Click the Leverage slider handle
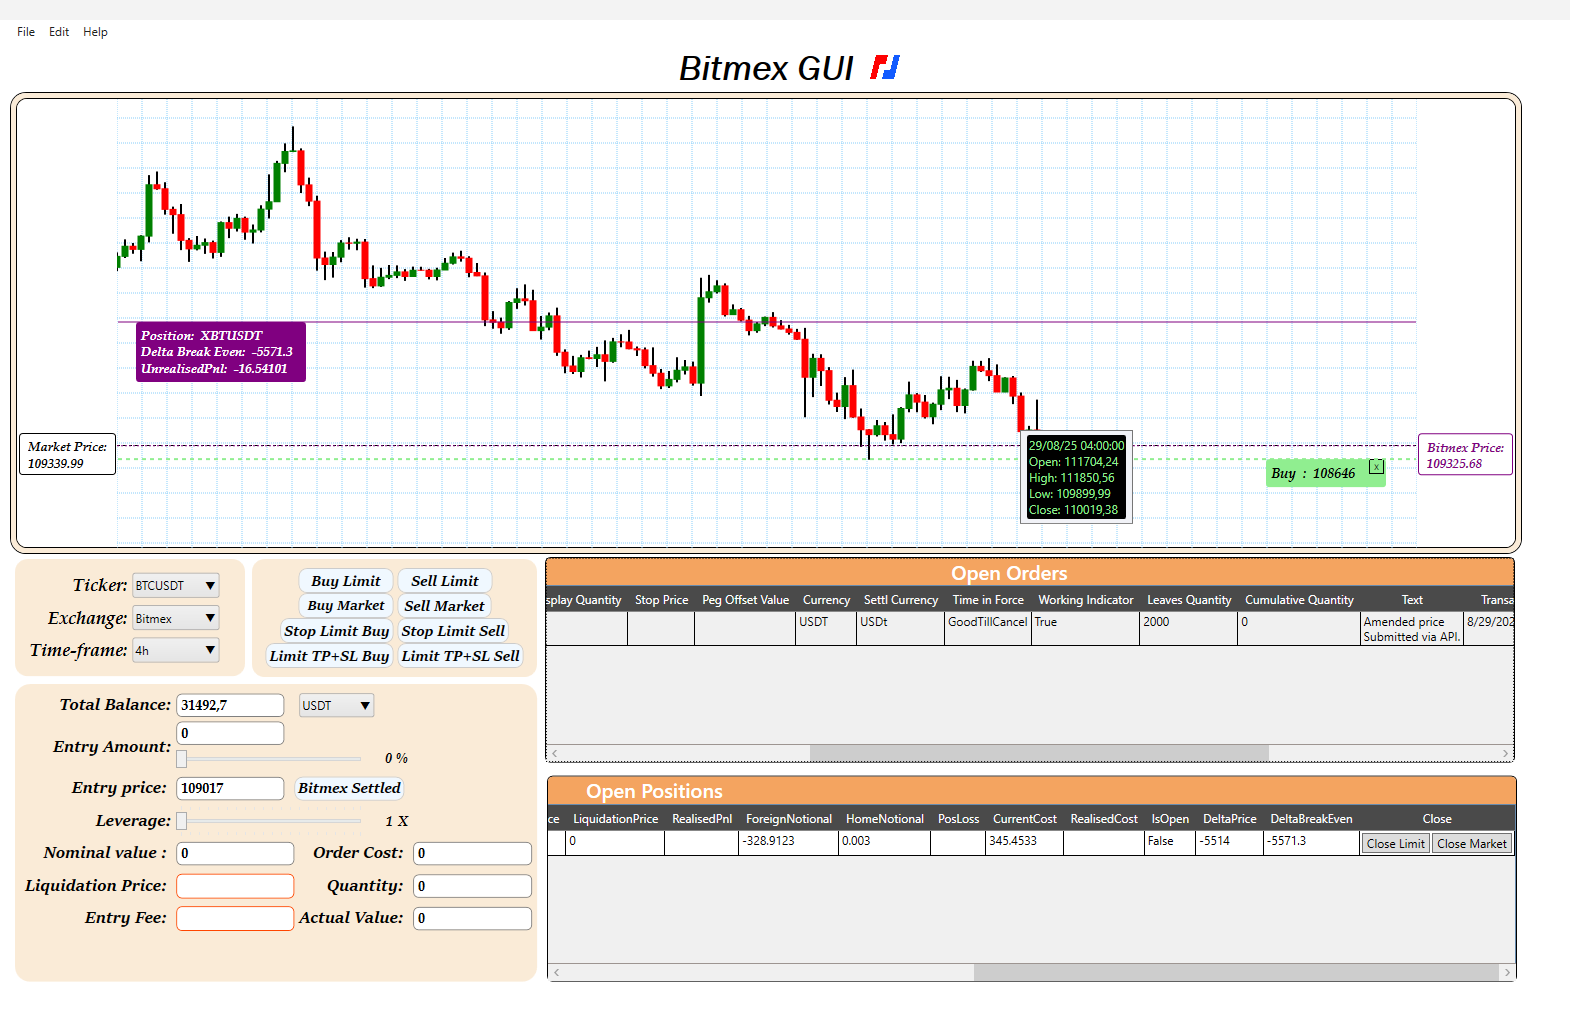 point(182,821)
